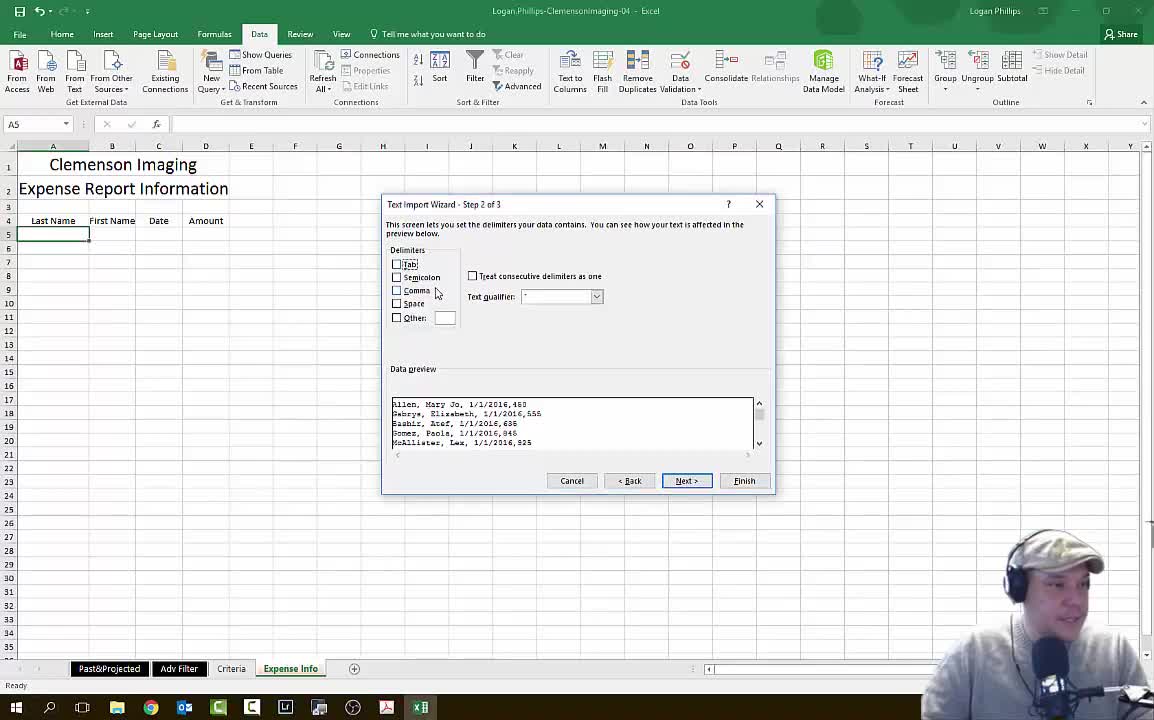Click the Remove Duplicates icon
The image size is (1154, 720).
(x=637, y=62)
